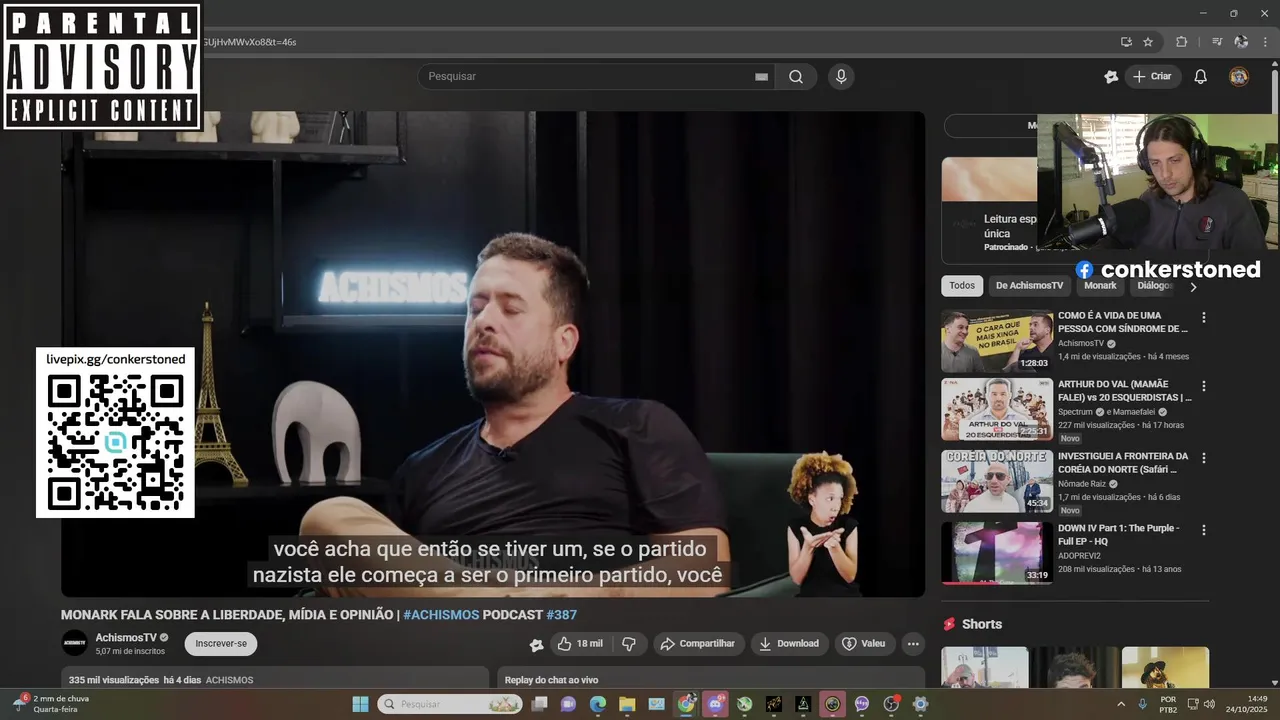Open OBS Studio from taskbar

pos(891,704)
